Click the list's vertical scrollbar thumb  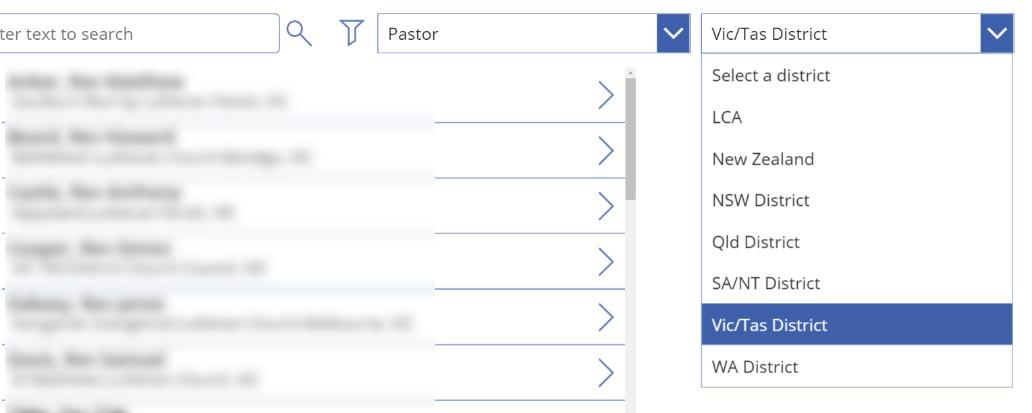tap(631, 139)
